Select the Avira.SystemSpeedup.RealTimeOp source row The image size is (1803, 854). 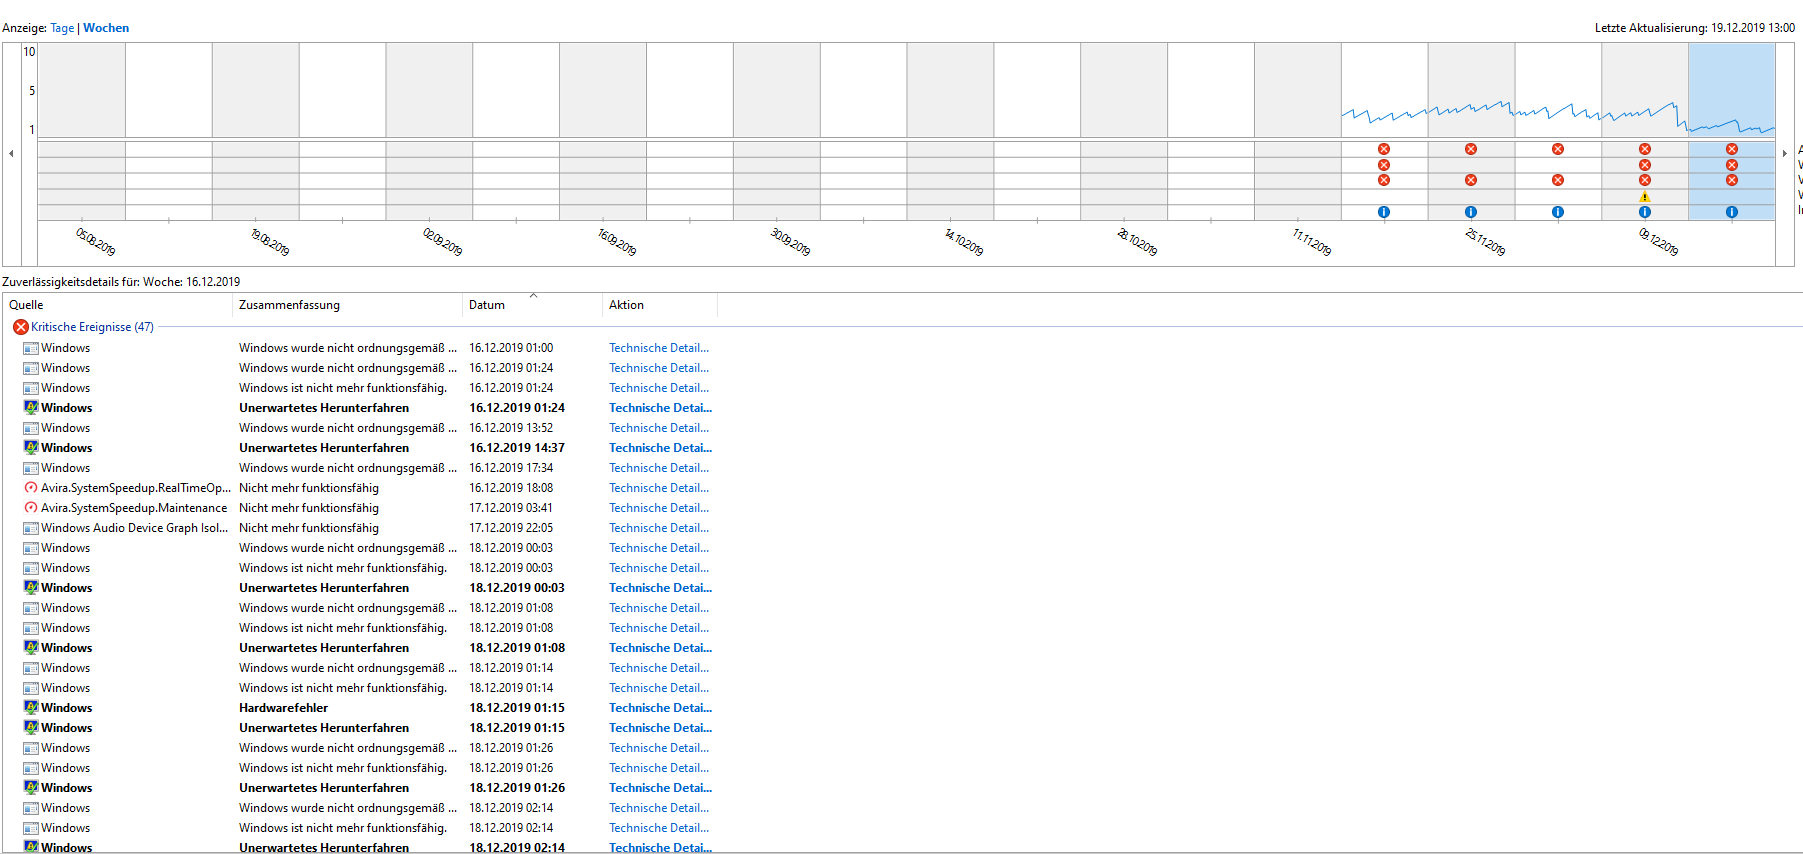[136, 488]
